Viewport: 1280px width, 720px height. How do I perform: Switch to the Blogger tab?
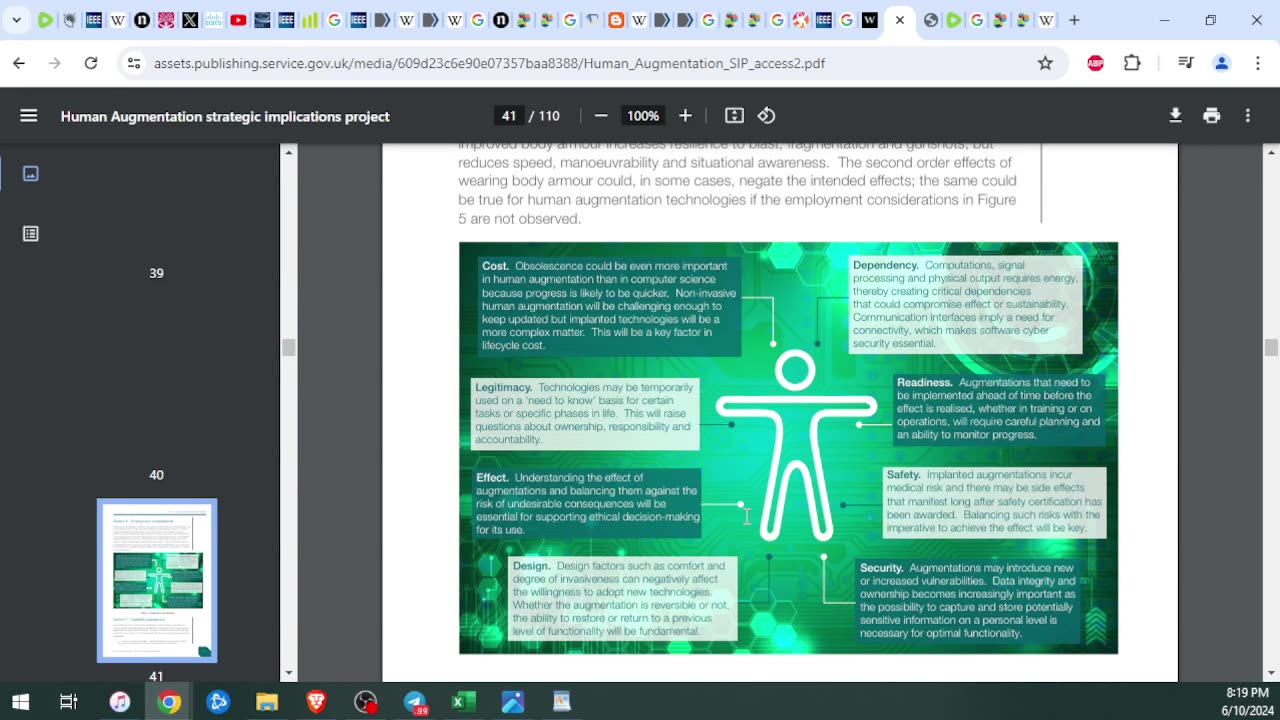tap(616, 20)
